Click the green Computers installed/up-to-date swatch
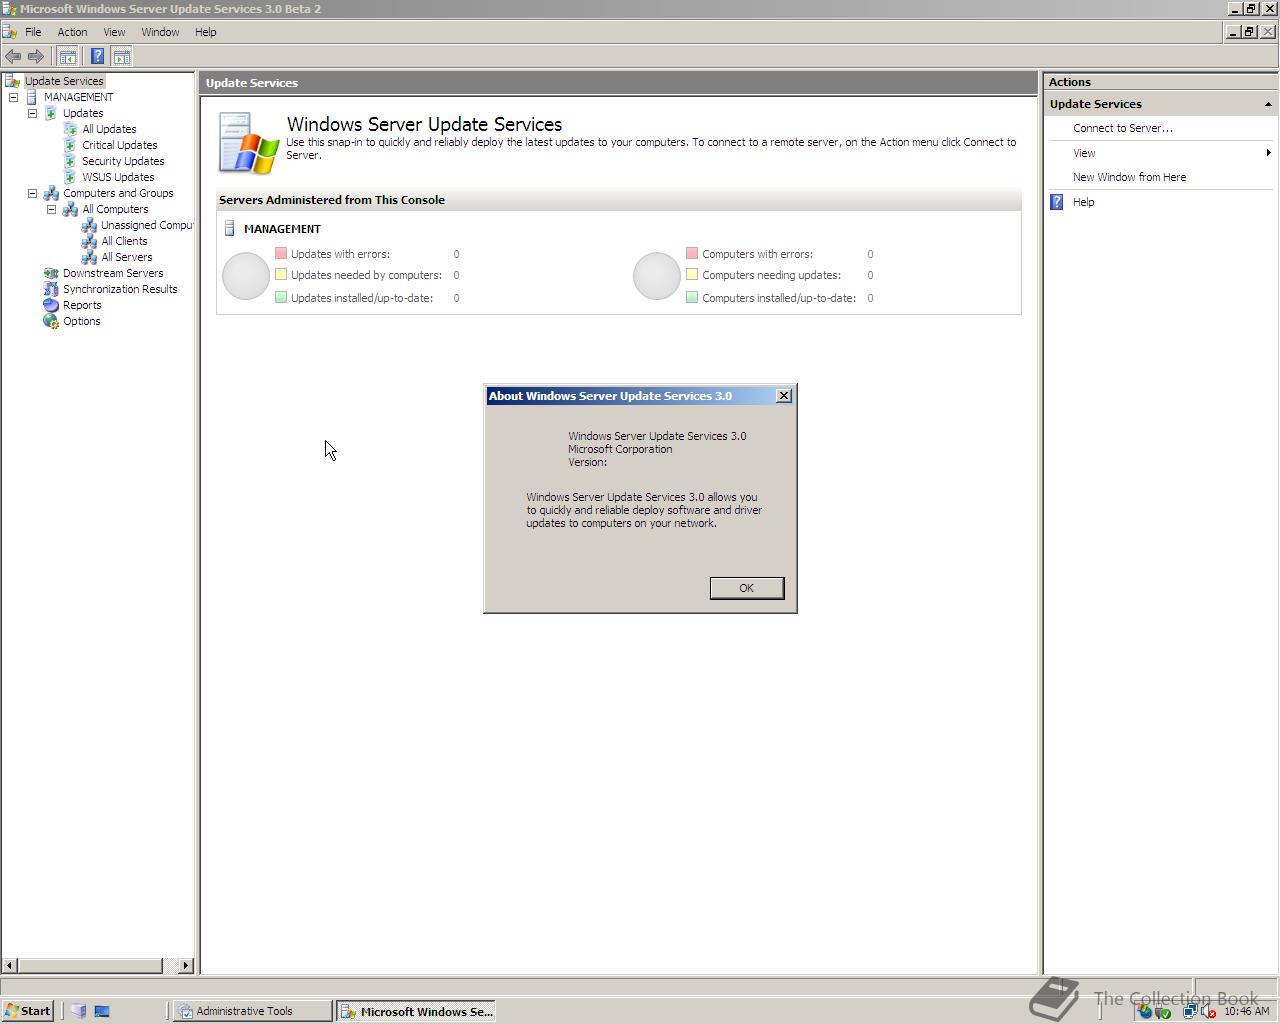 [x=692, y=297]
